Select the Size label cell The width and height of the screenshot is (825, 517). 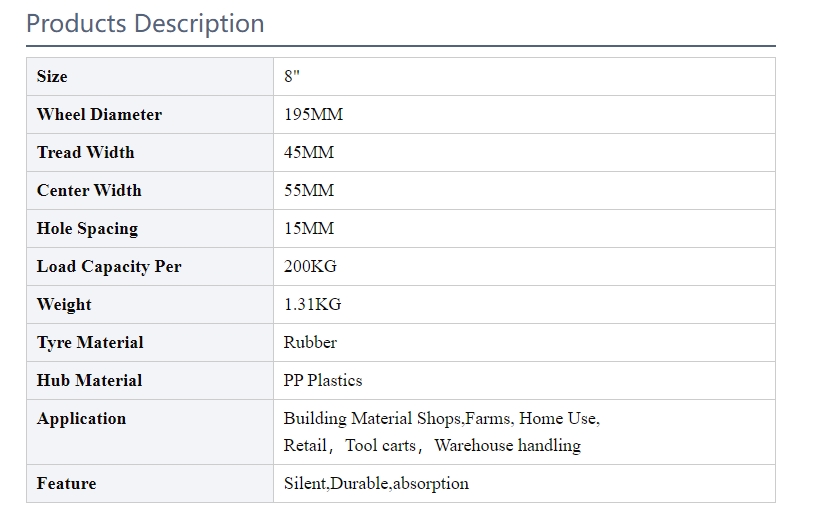(x=150, y=77)
